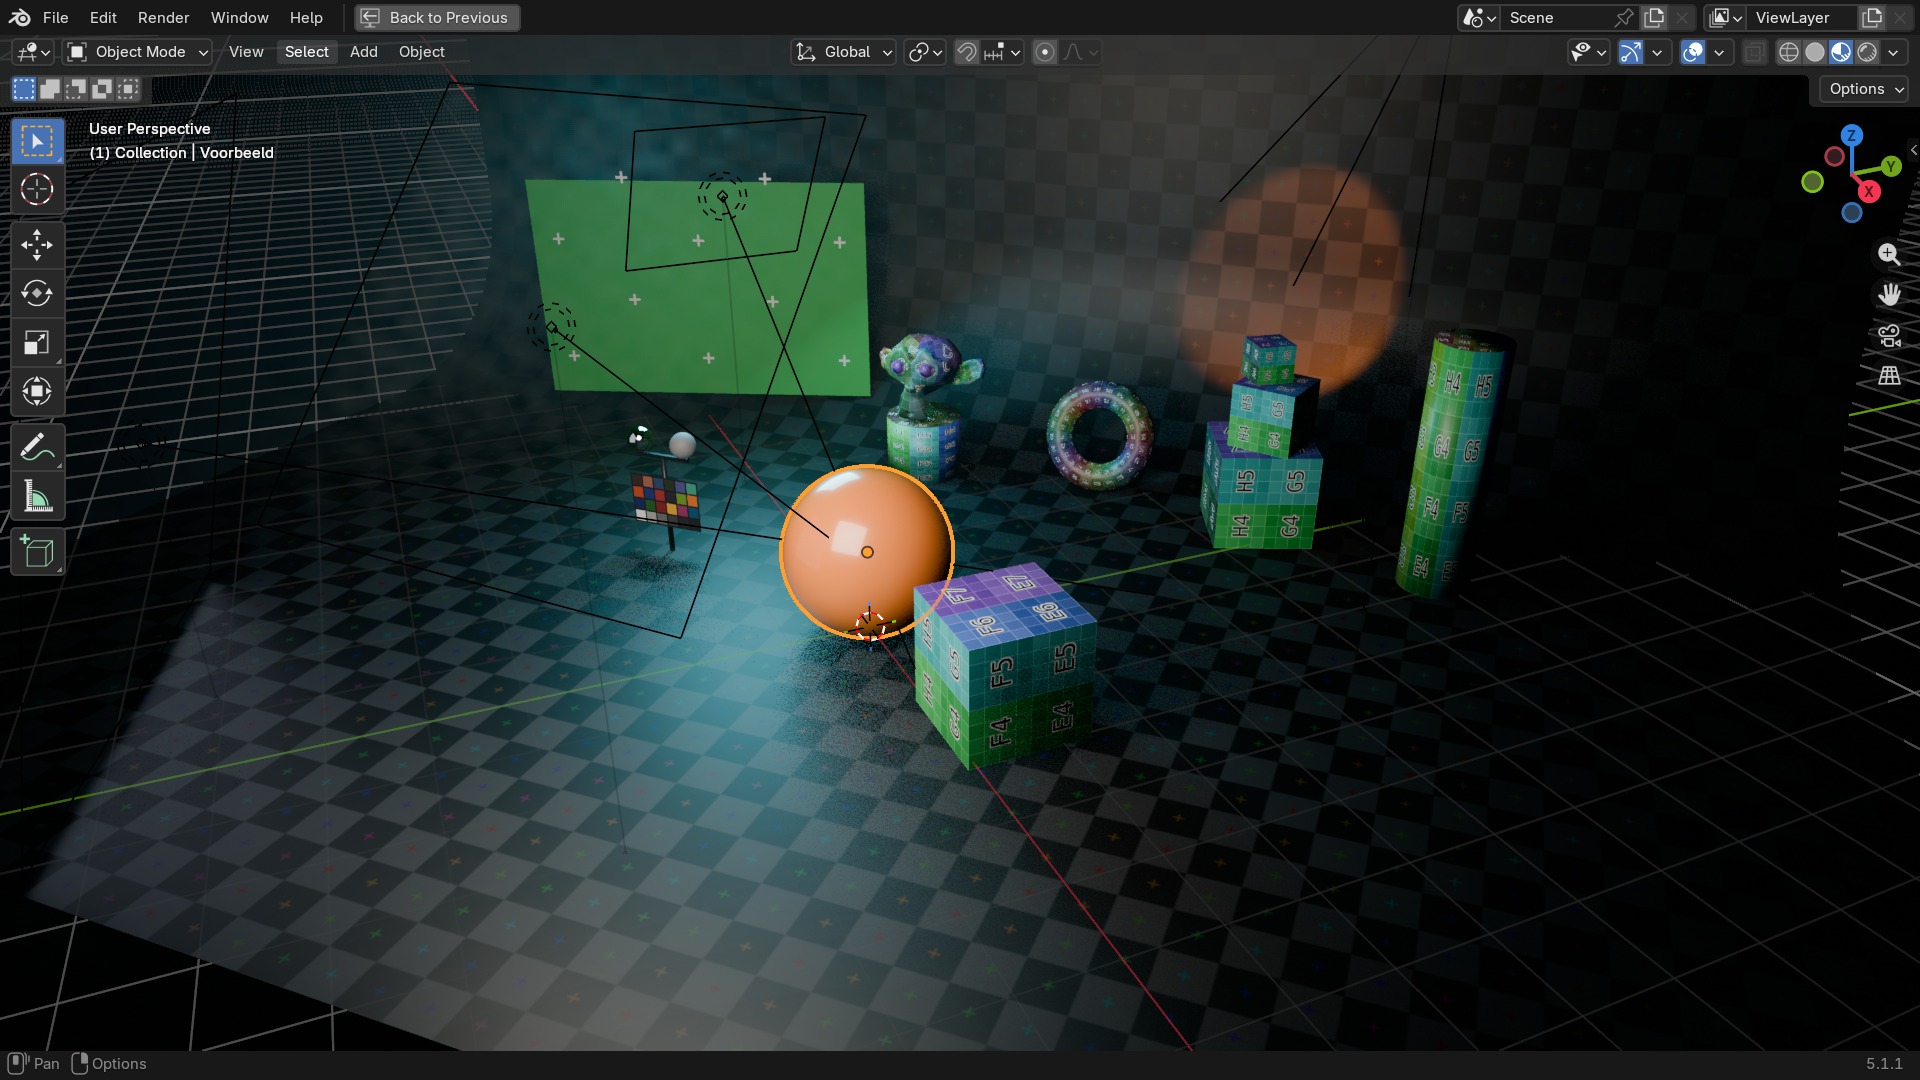This screenshot has width=1920, height=1080.
Task: Set selection mode to Extend
Action: coord(50,90)
